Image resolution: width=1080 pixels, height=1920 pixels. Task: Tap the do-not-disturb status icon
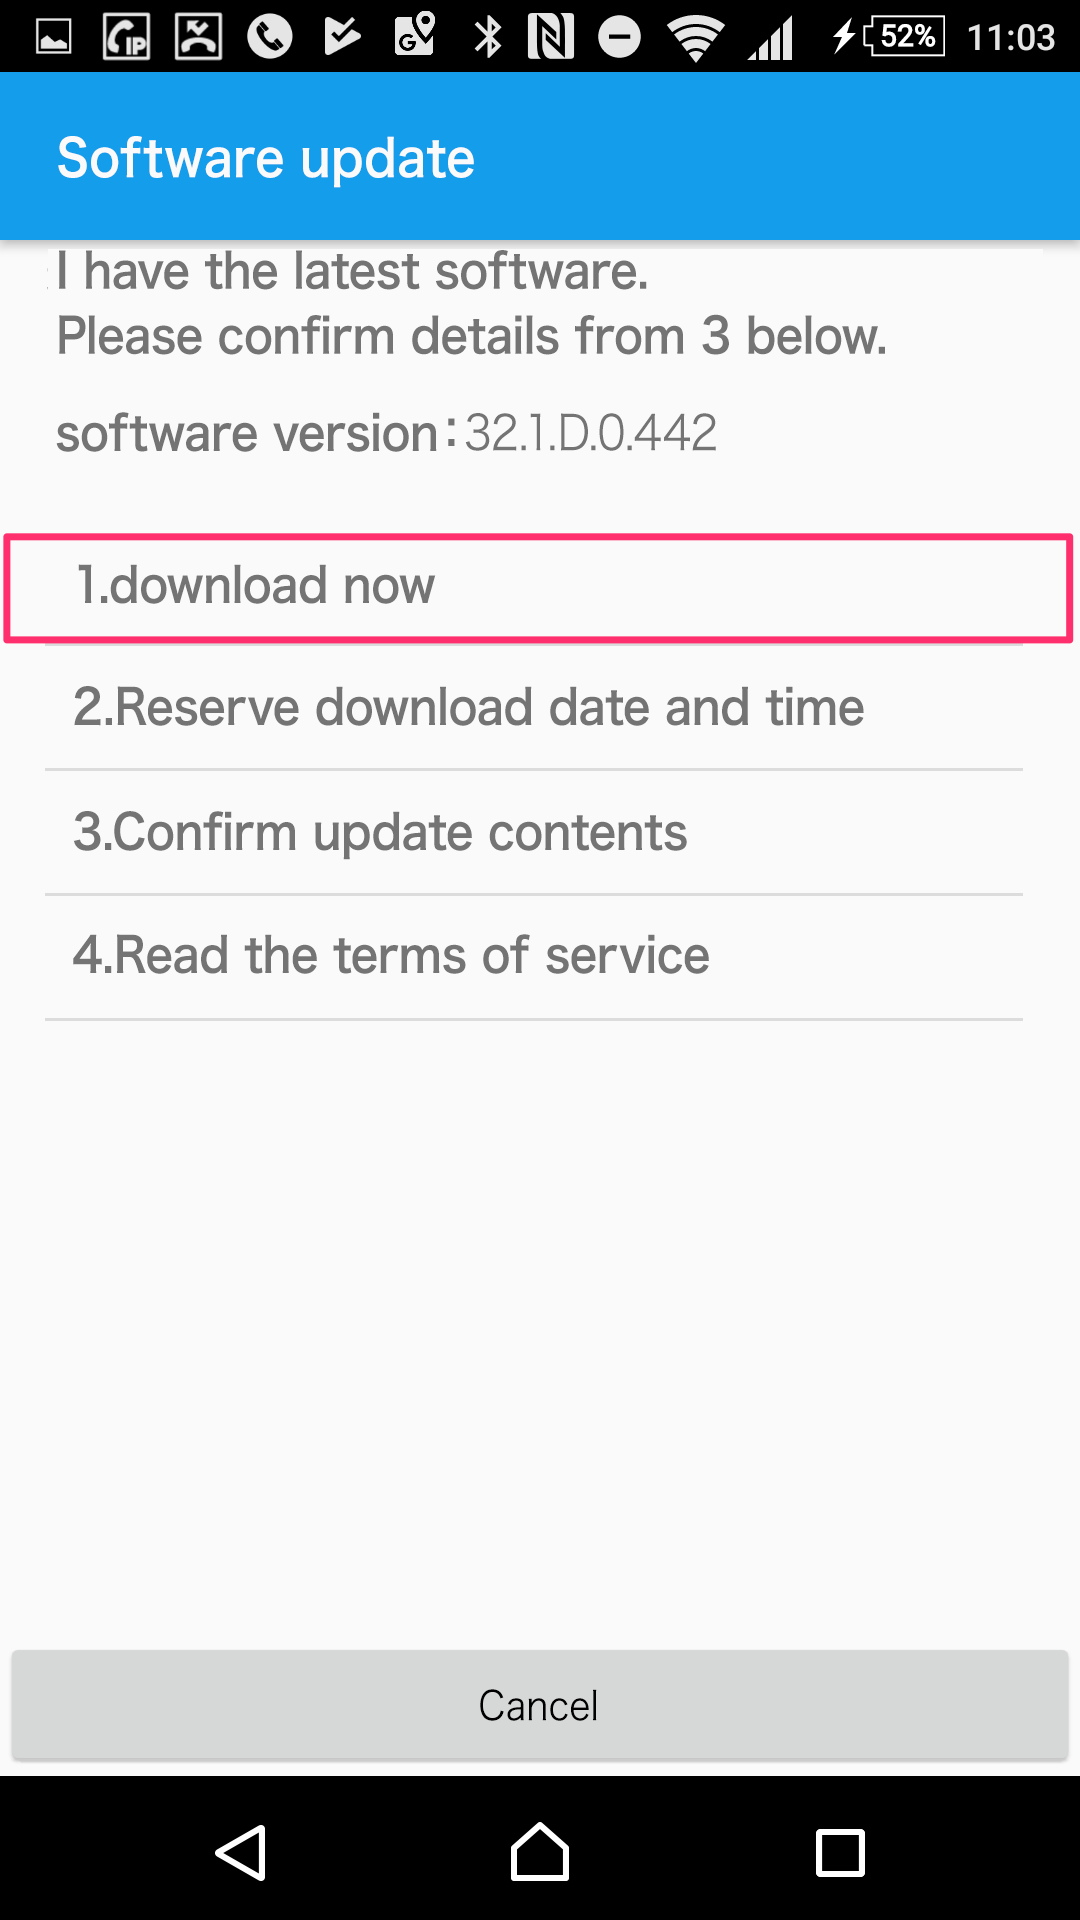click(x=620, y=38)
